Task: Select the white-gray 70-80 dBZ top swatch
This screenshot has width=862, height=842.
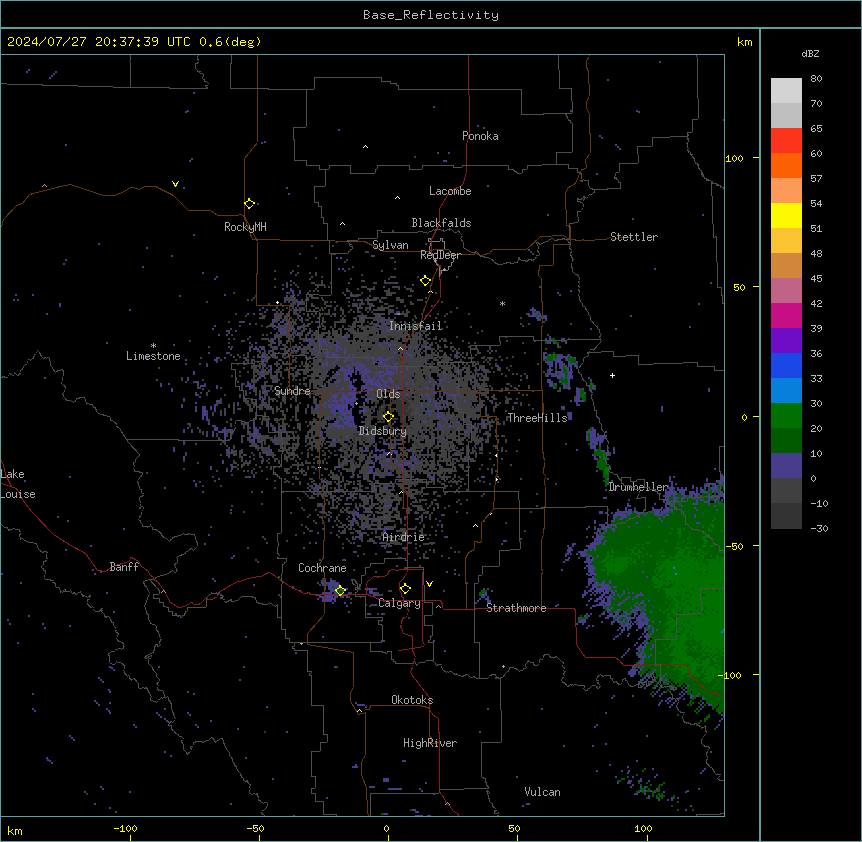Action: tap(786, 90)
